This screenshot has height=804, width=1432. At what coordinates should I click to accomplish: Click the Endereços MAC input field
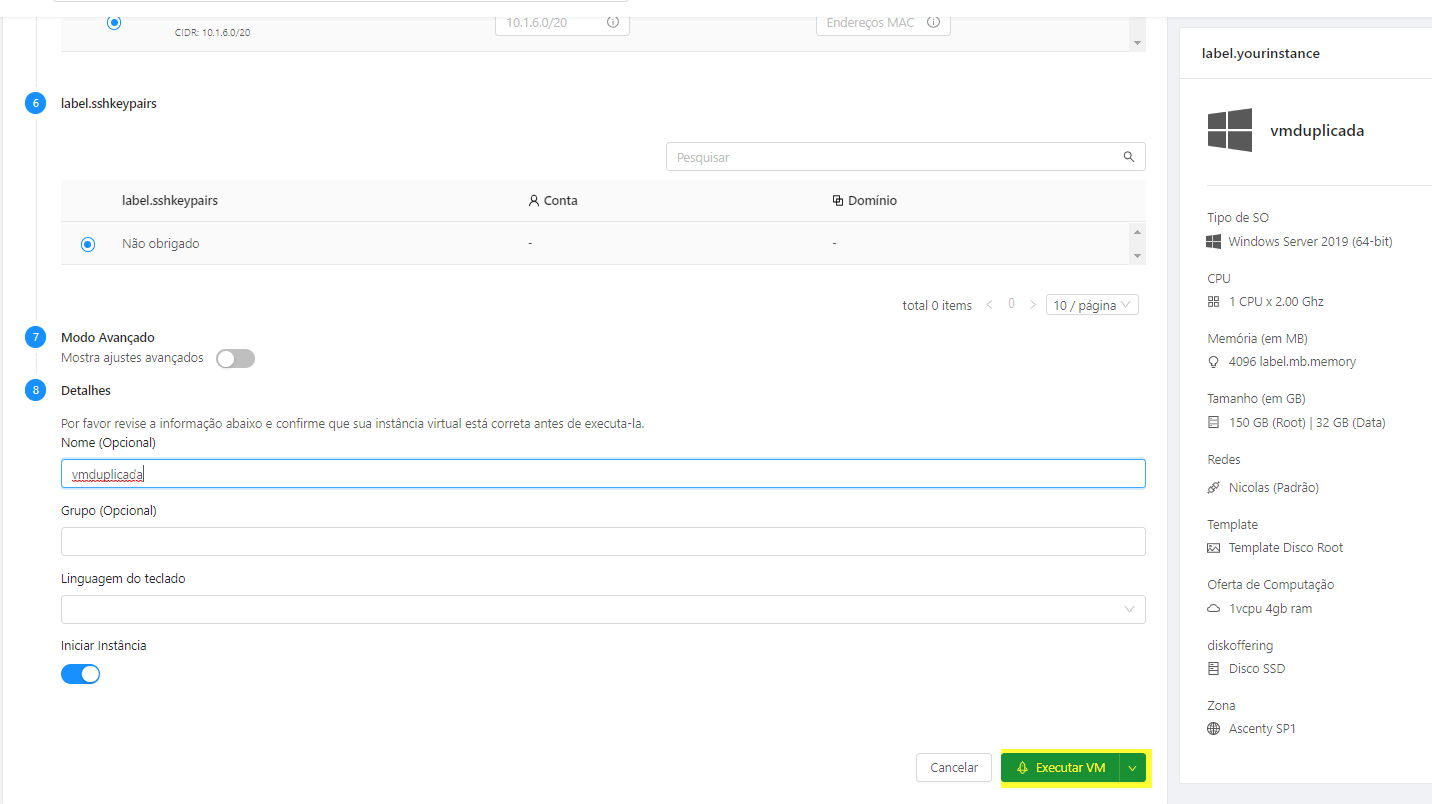click(x=883, y=22)
